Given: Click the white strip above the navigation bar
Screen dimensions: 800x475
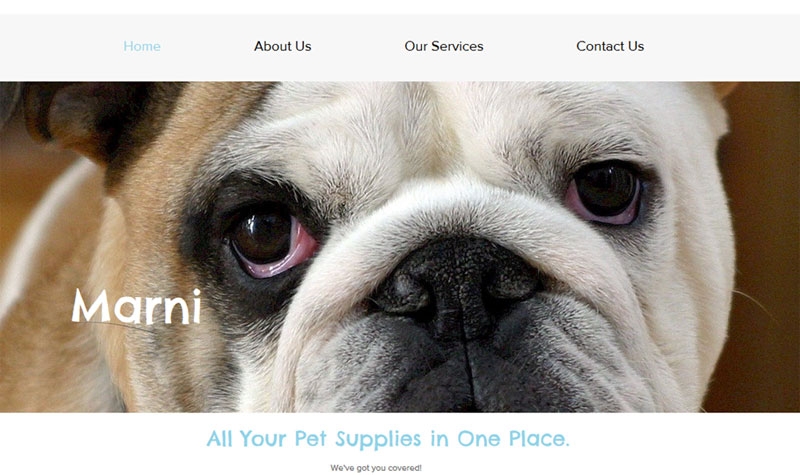Looking at the screenshot, I should 400,7.
